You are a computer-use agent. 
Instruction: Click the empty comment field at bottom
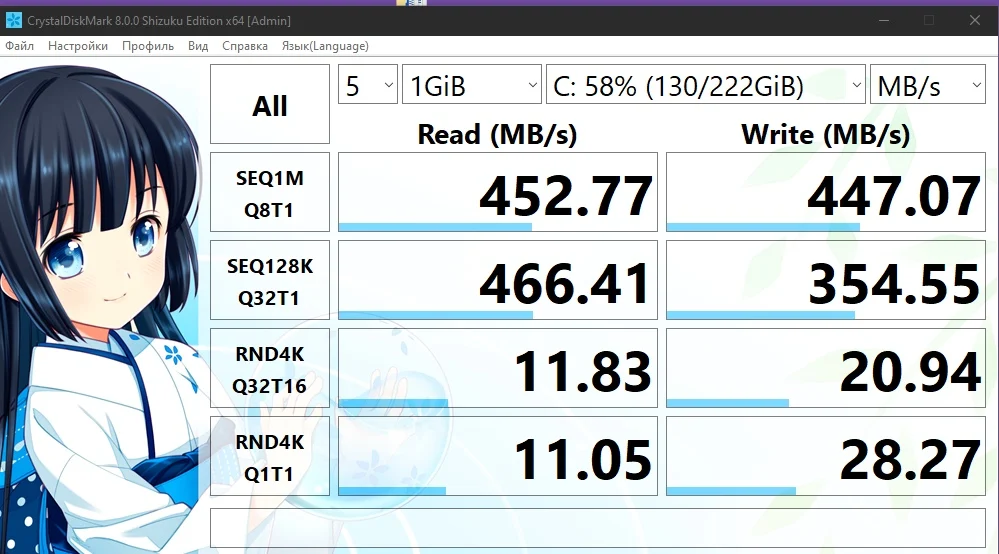(598, 528)
